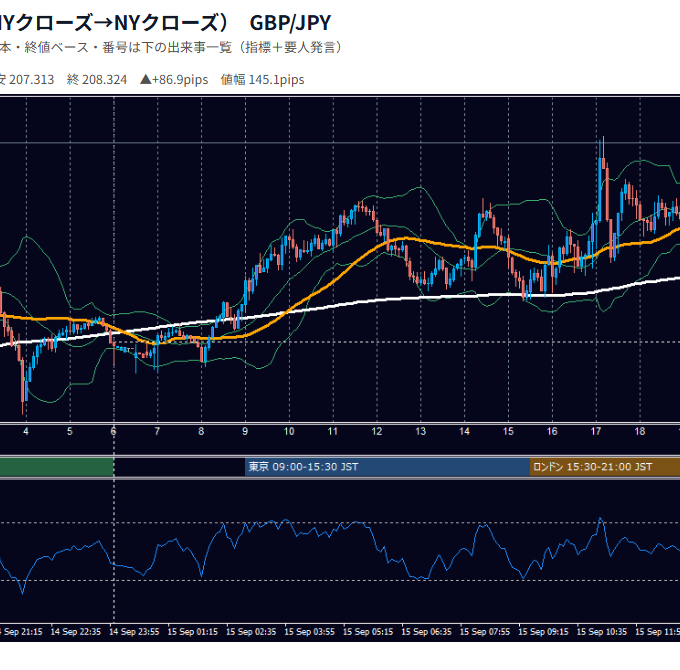Click the 15 Sep 07:55 time label
This screenshot has height=670, width=680.
(x=485, y=632)
